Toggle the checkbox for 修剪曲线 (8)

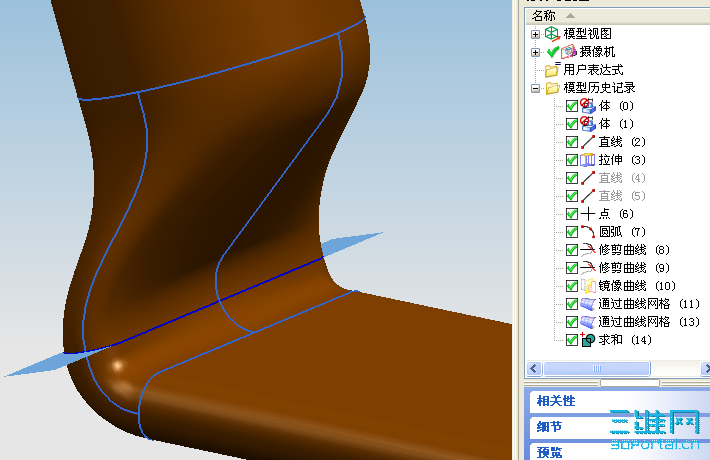(572, 250)
